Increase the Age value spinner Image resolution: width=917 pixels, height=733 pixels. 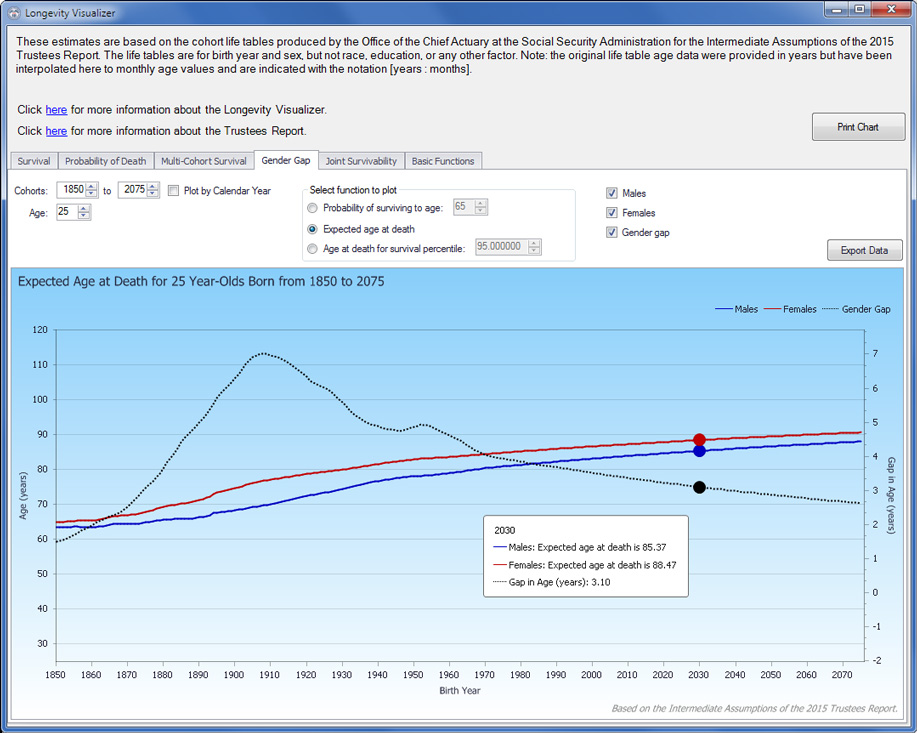pos(84,208)
